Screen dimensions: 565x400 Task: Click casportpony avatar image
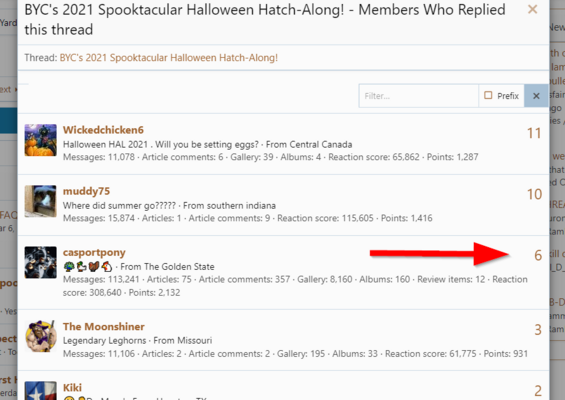click(x=40, y=262)
